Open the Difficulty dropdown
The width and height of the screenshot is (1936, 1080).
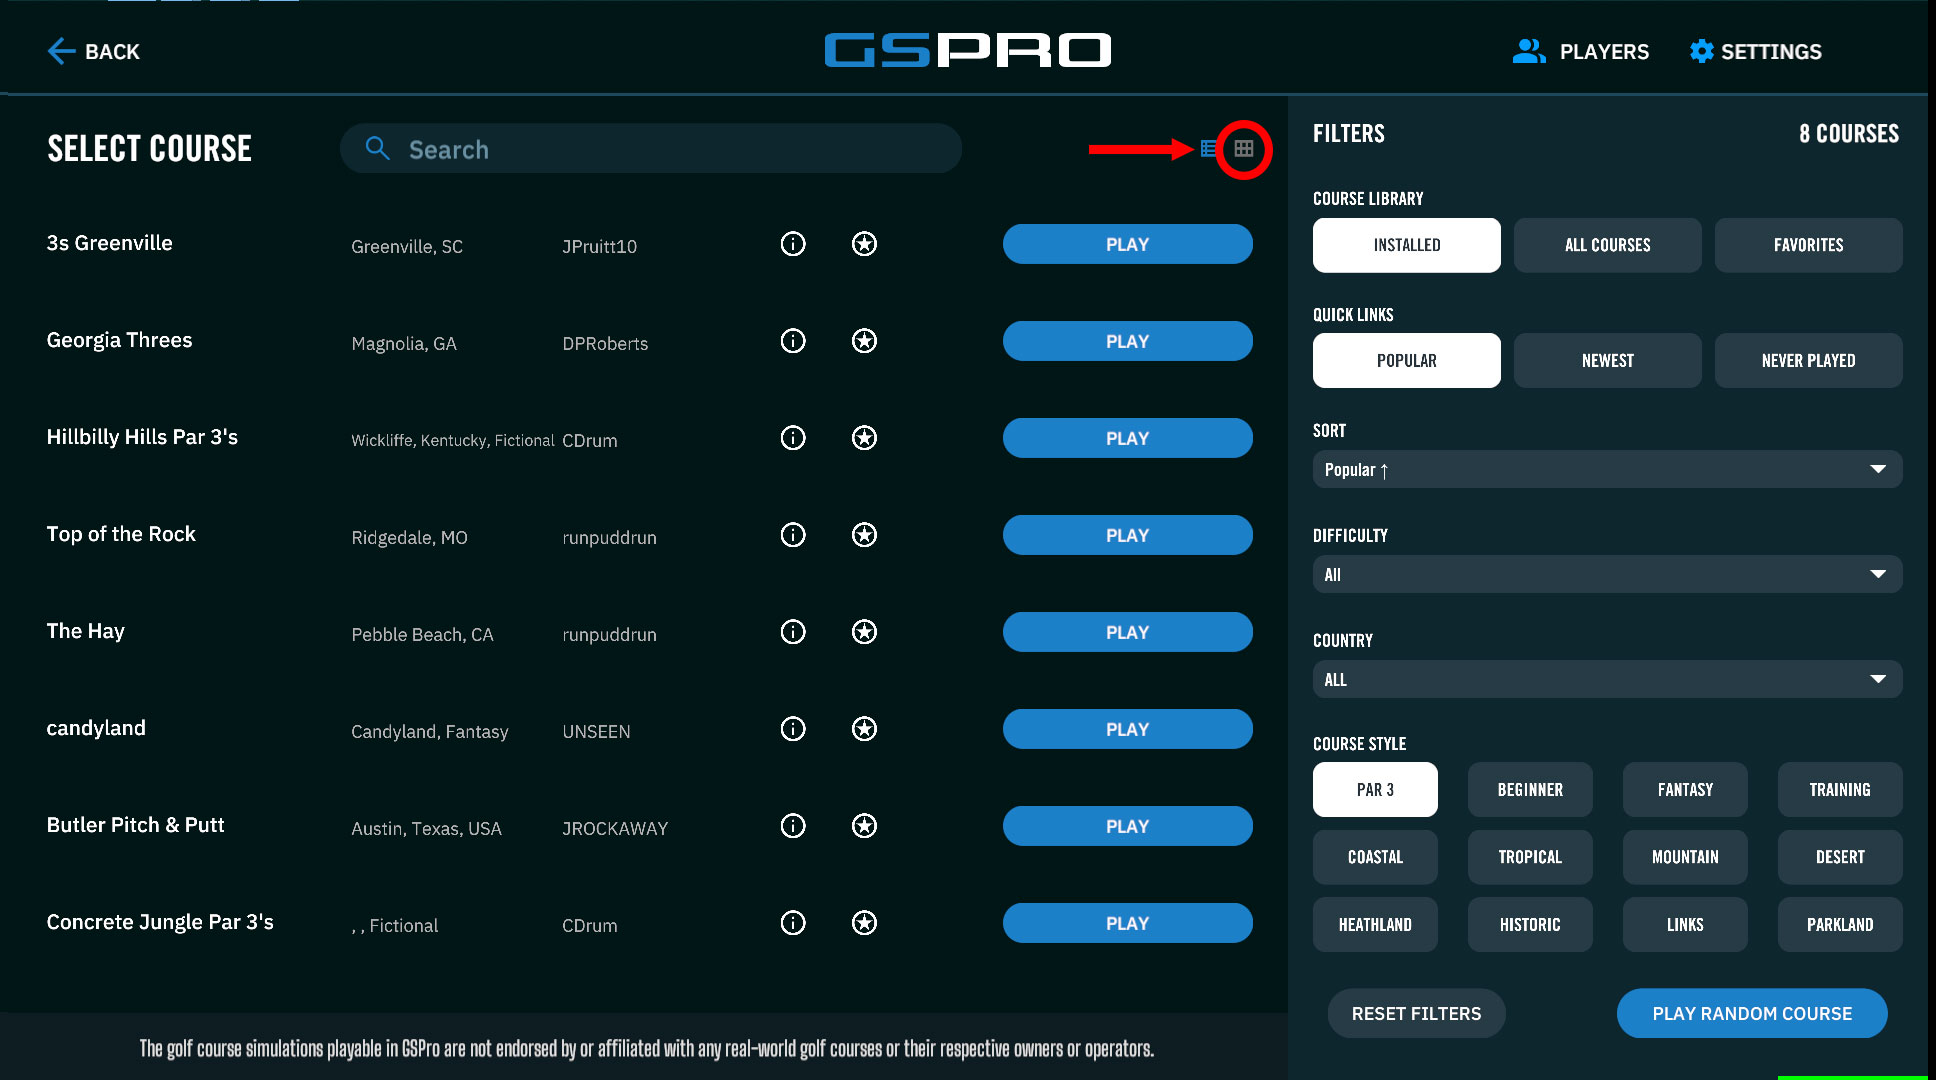point(1607,575)
